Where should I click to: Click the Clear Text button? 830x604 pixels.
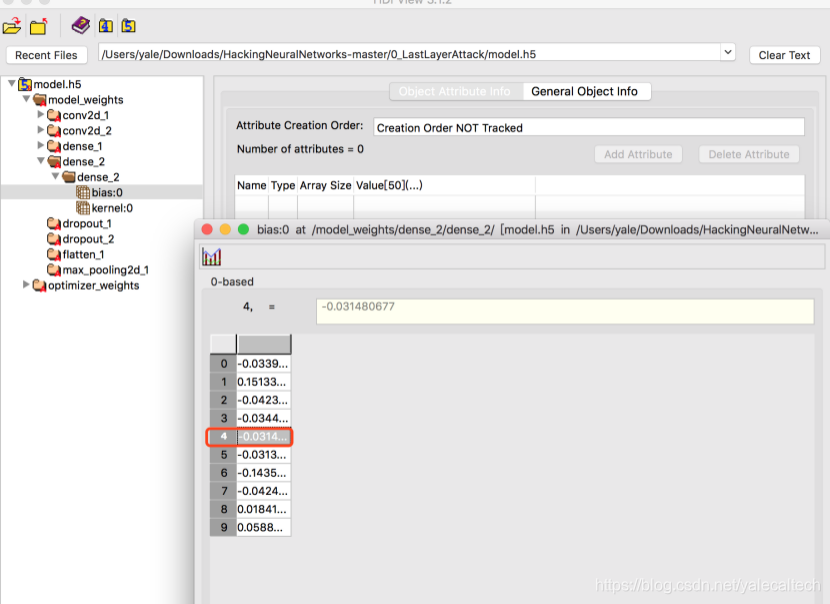pyautogui.click(x=784, y=55)
